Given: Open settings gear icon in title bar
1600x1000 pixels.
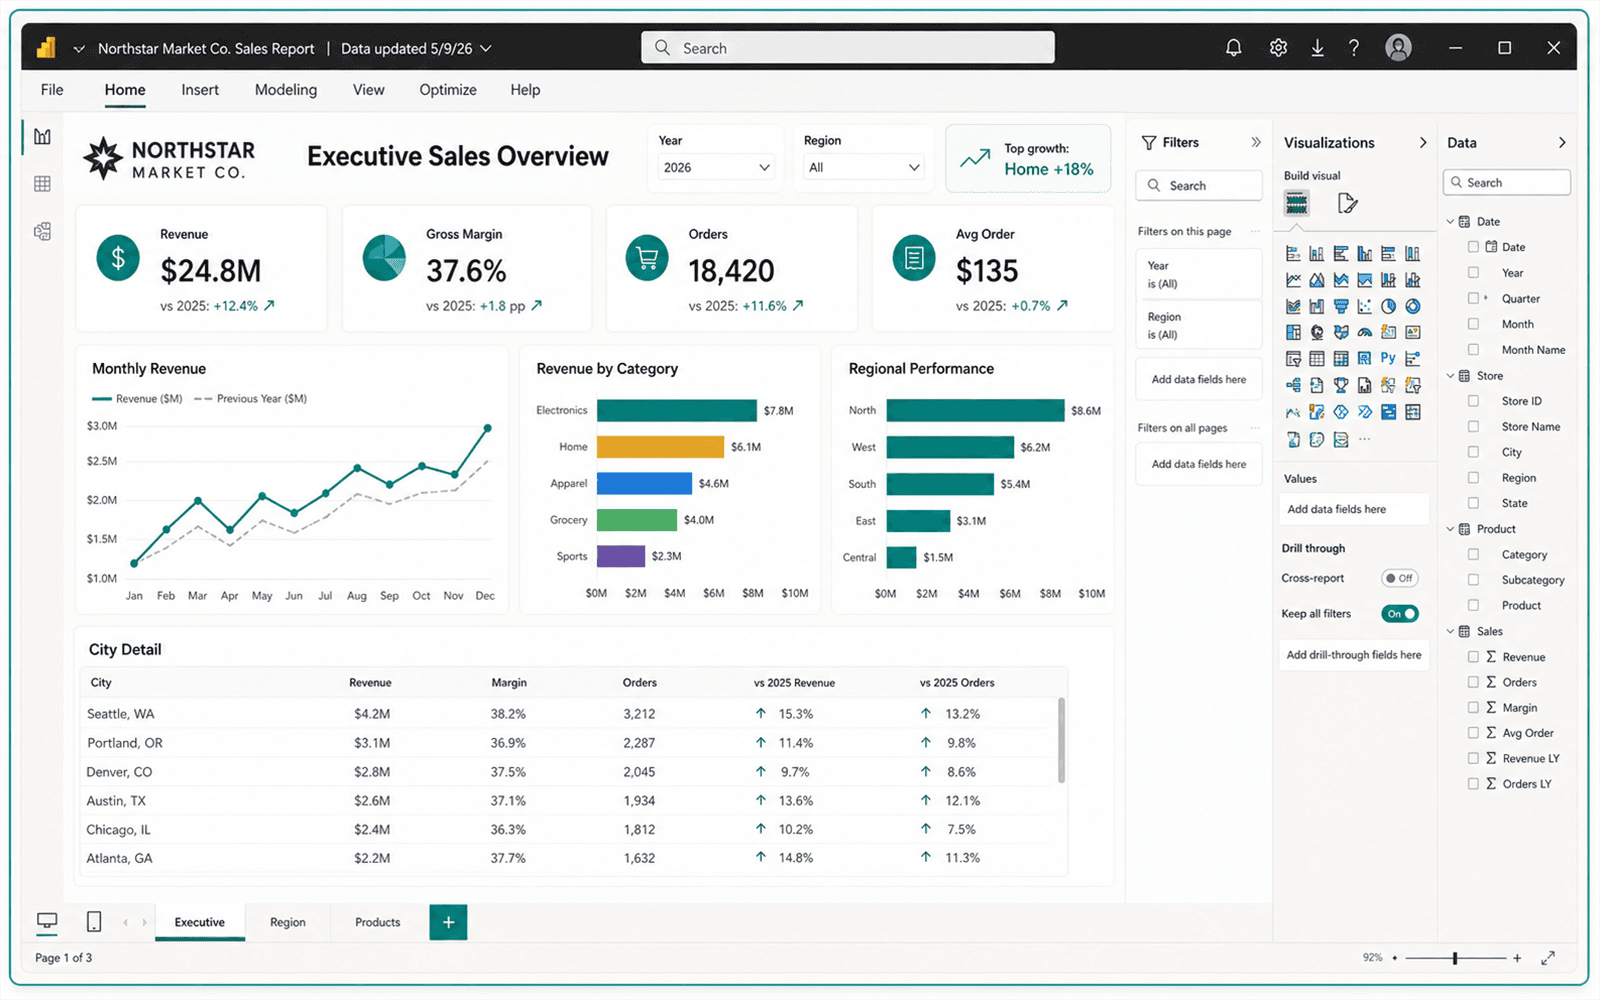Looking at the screenshot, I should (x=1278, y=48).
